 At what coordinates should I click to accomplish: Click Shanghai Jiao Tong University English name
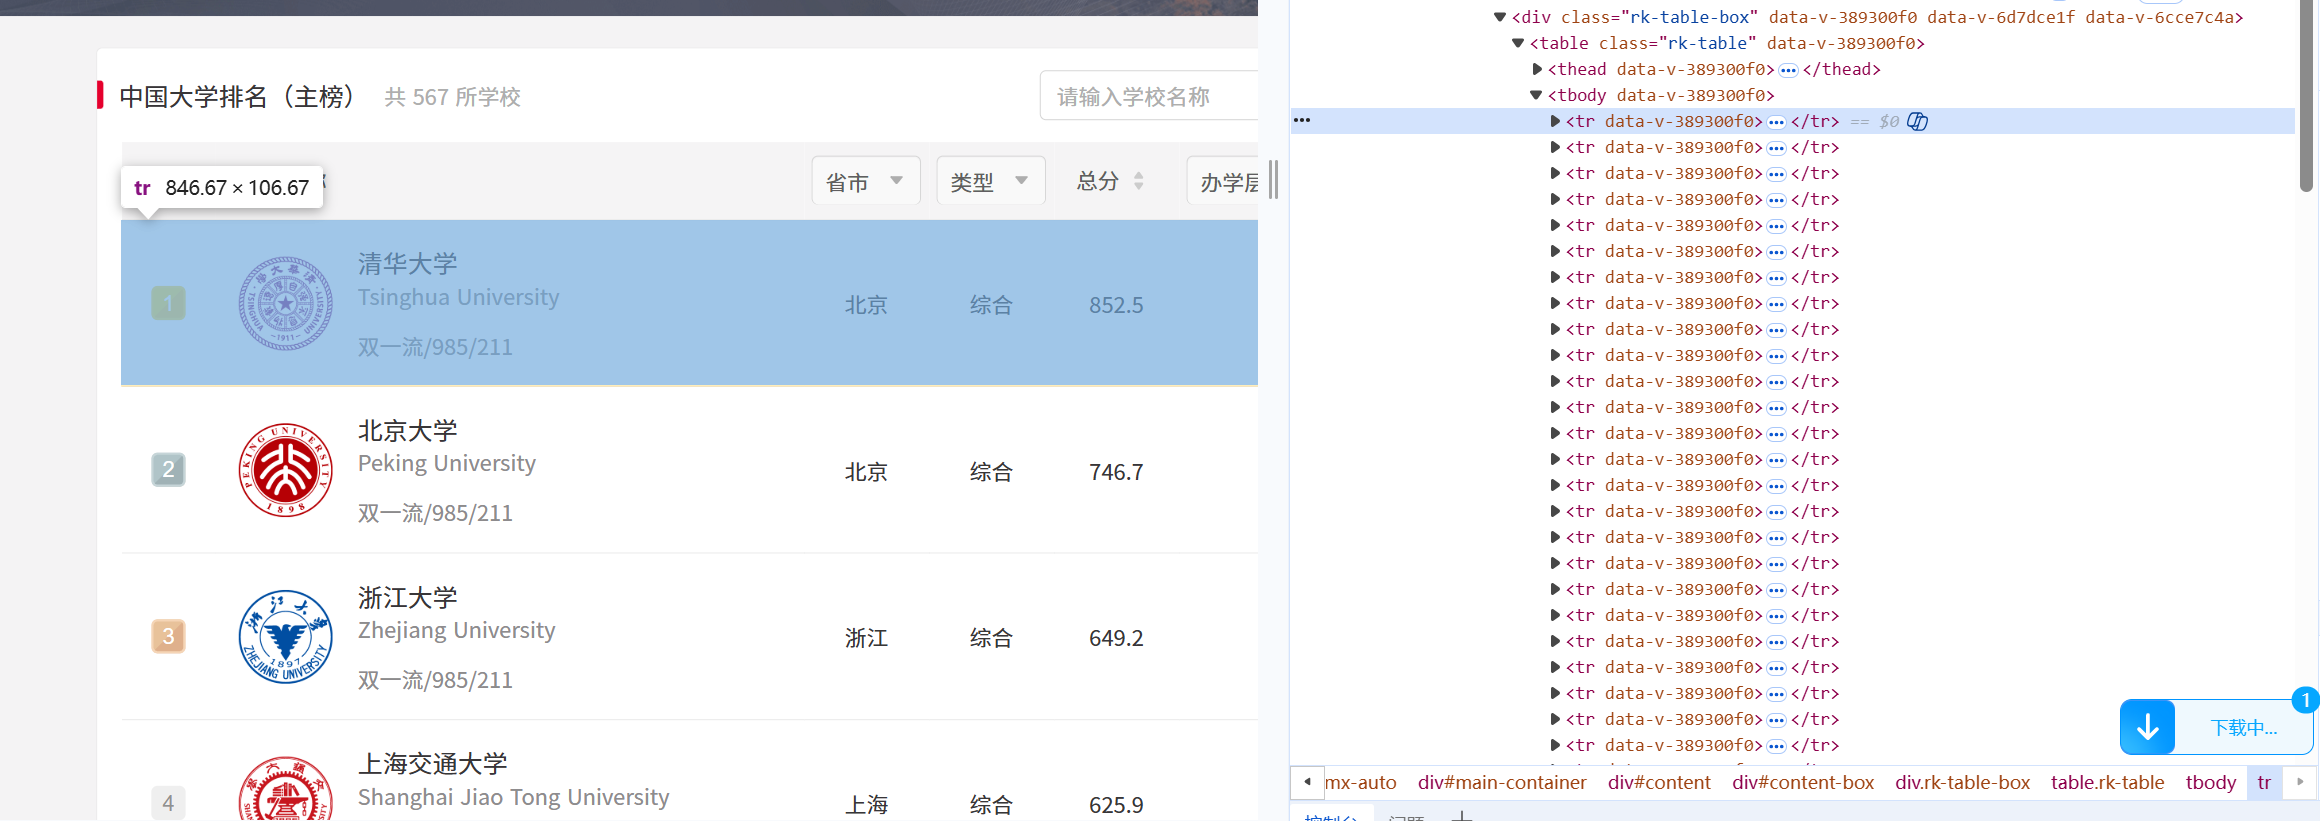[x=514, y=797]
